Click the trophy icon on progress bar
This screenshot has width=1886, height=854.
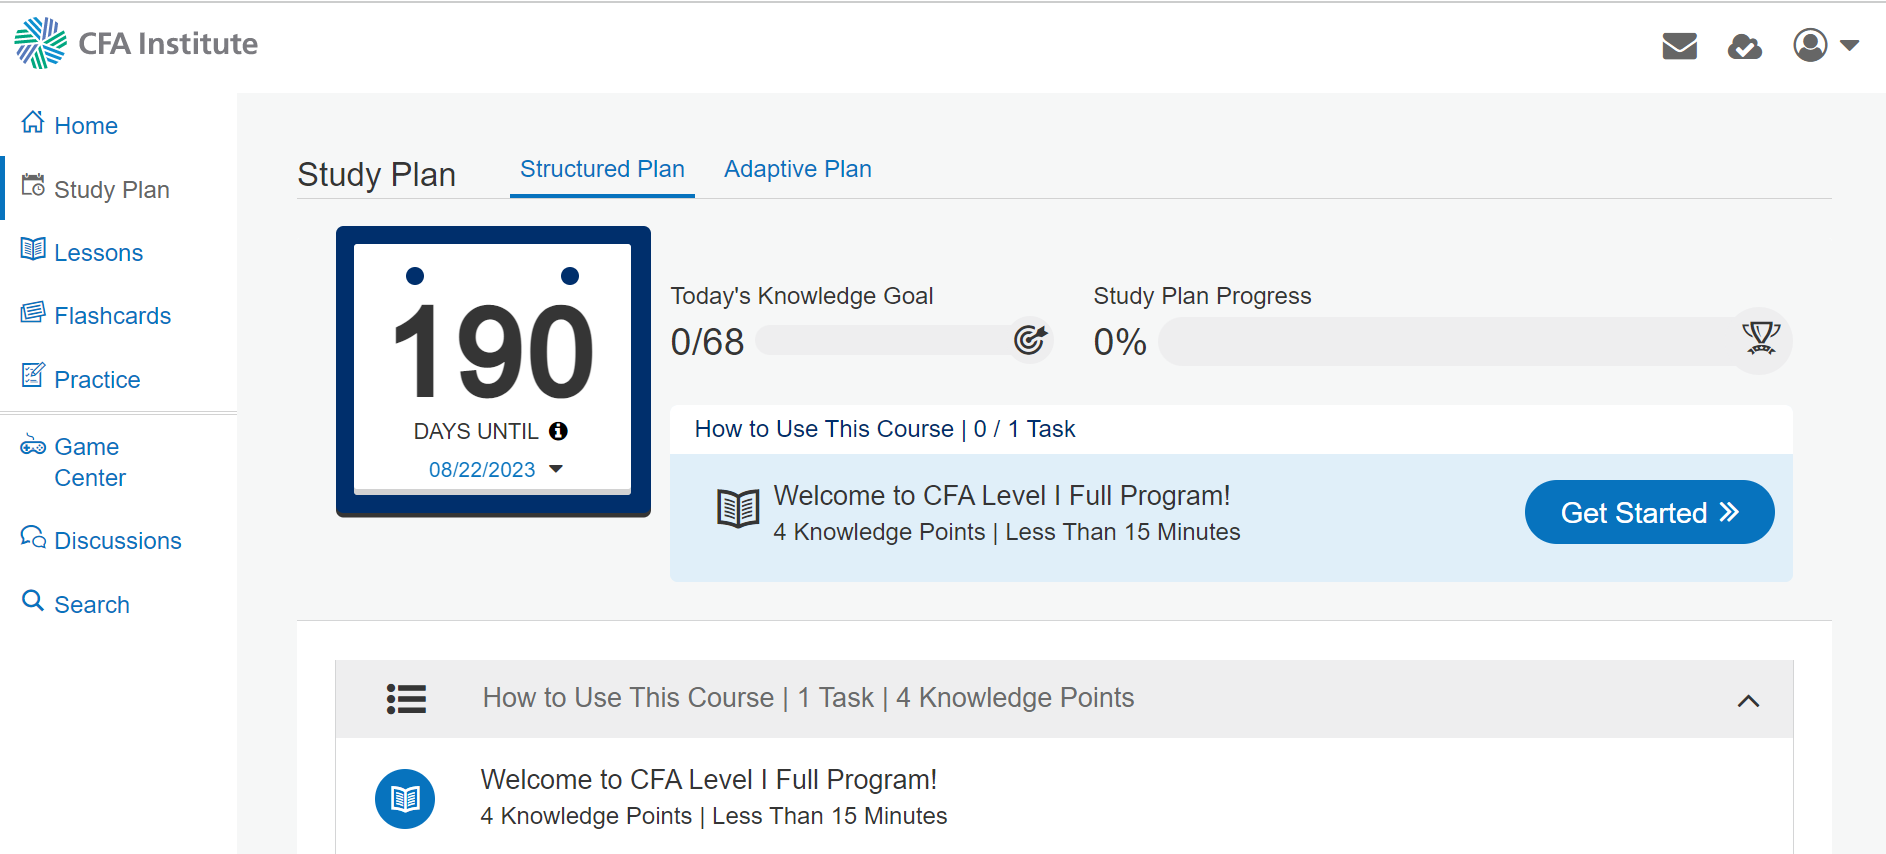pyautogui.click(x=1761, y=339)
